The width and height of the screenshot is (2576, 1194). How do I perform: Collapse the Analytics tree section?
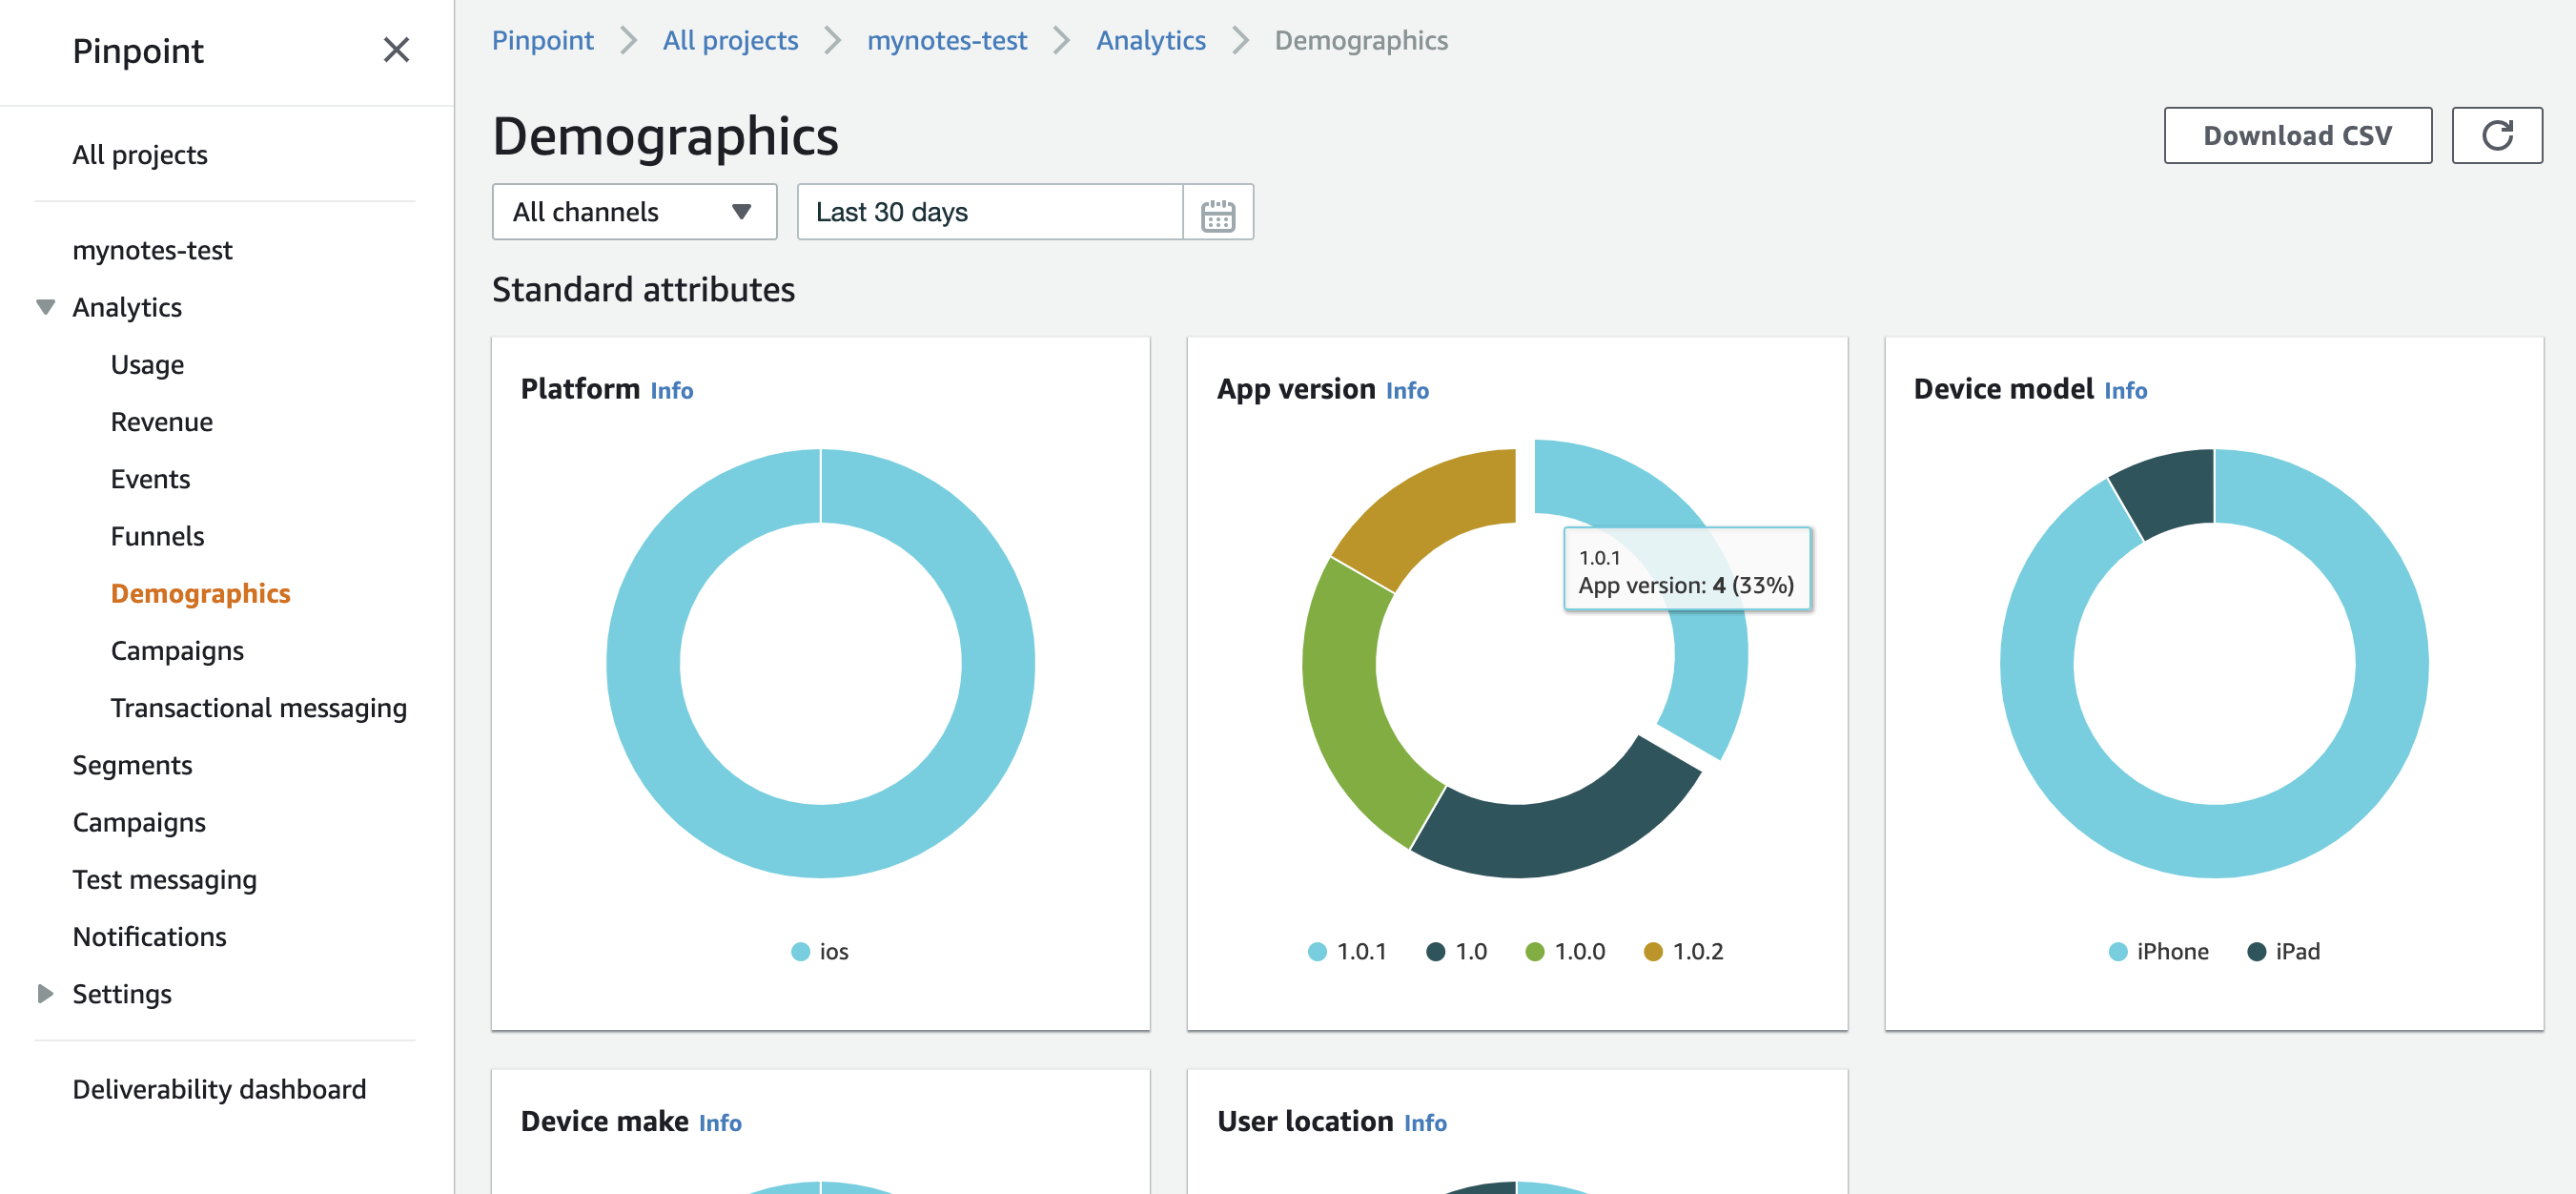45,307
